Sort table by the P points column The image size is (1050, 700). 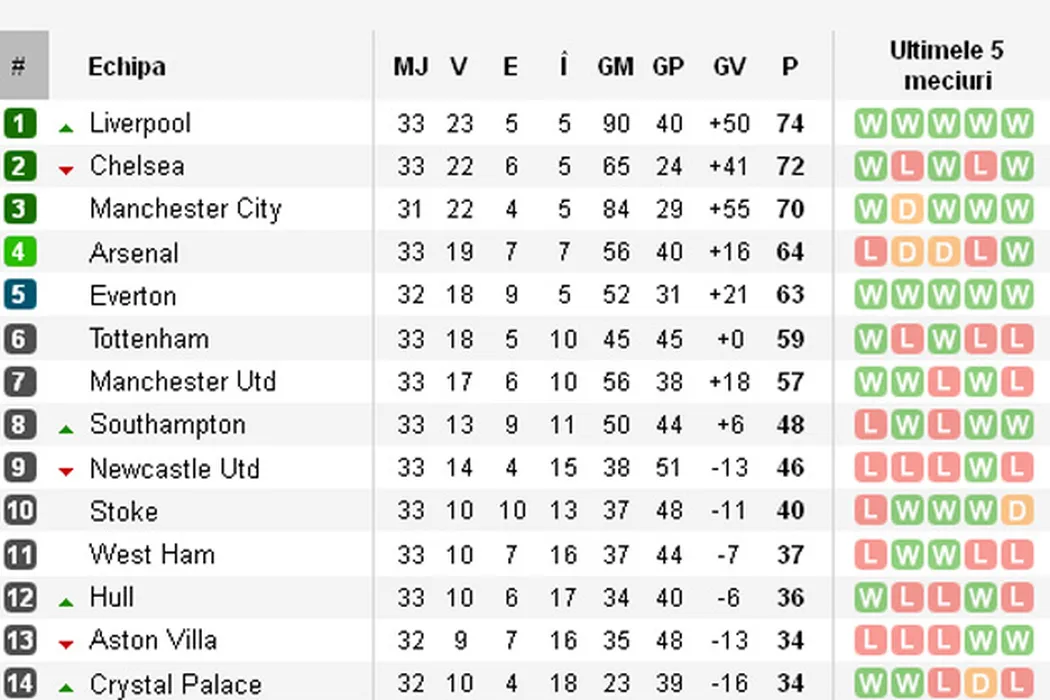pyautogui.click(x=790, y=67)
